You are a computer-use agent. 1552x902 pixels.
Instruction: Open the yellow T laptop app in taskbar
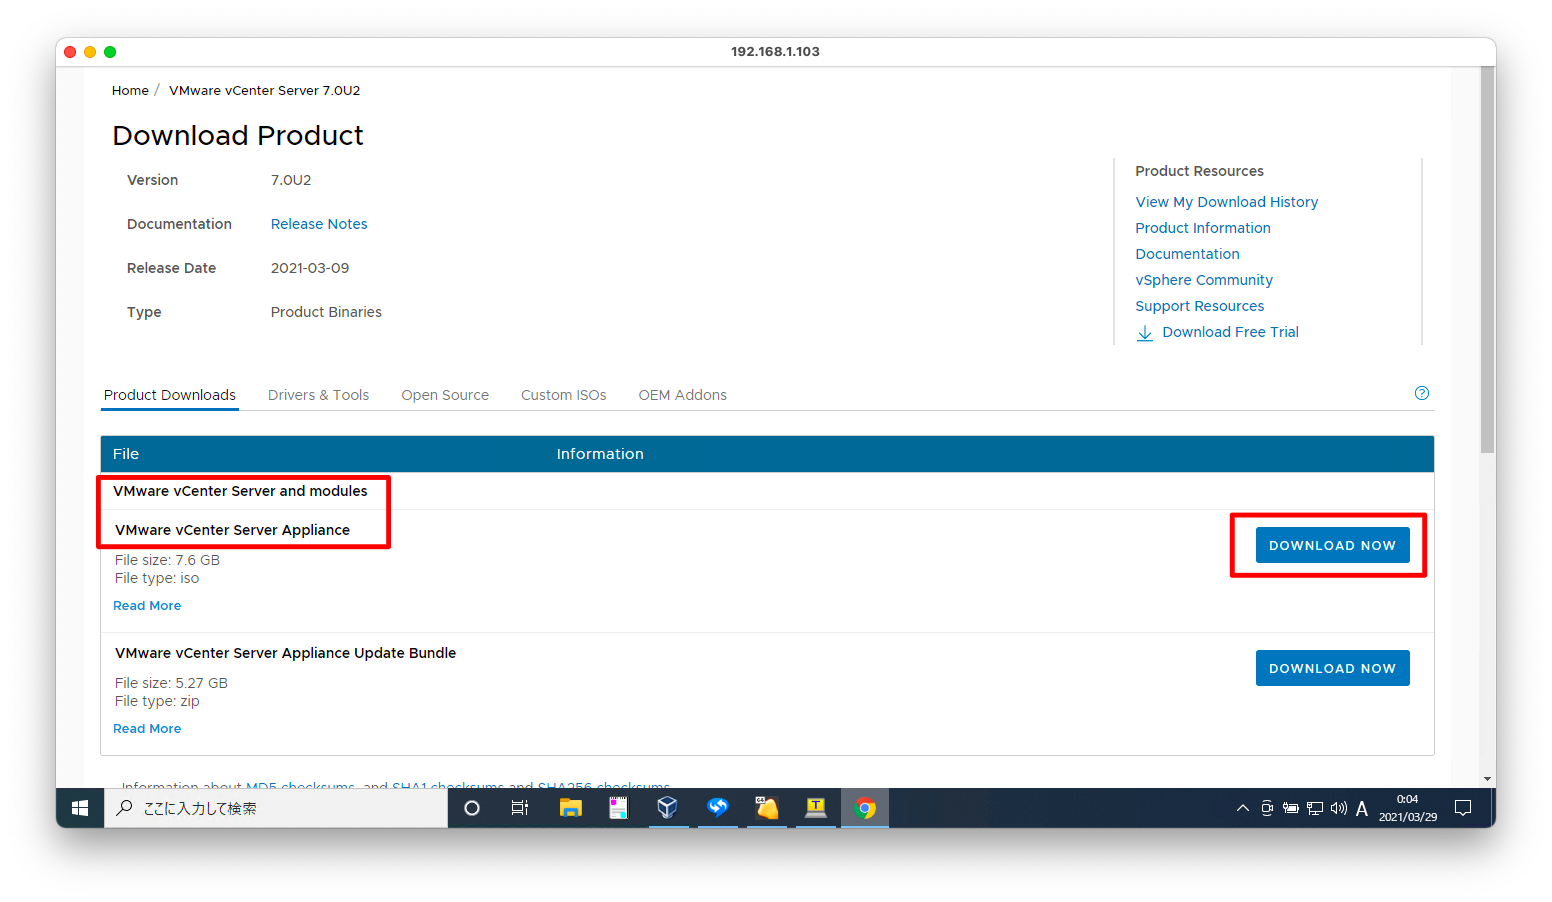click(816, 808)
